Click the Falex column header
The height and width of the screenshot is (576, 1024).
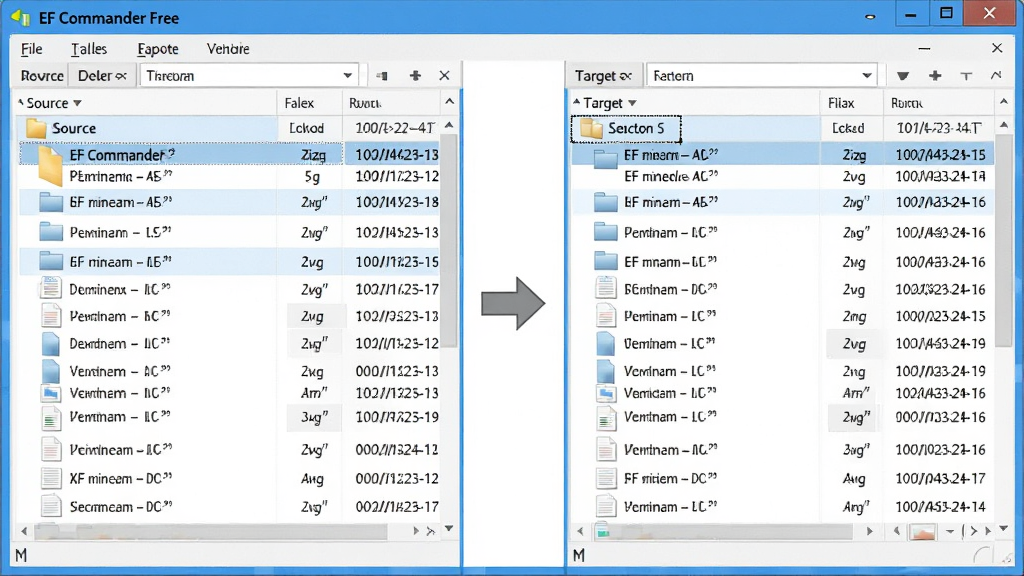tap(309, 103)
